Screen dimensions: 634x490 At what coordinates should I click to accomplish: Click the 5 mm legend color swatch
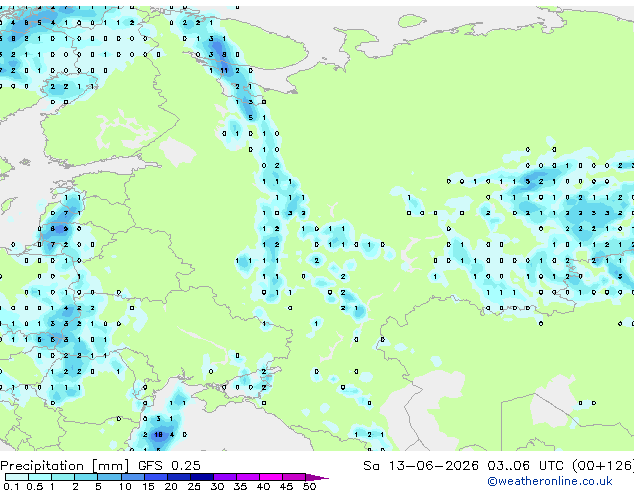coord(109,477)
